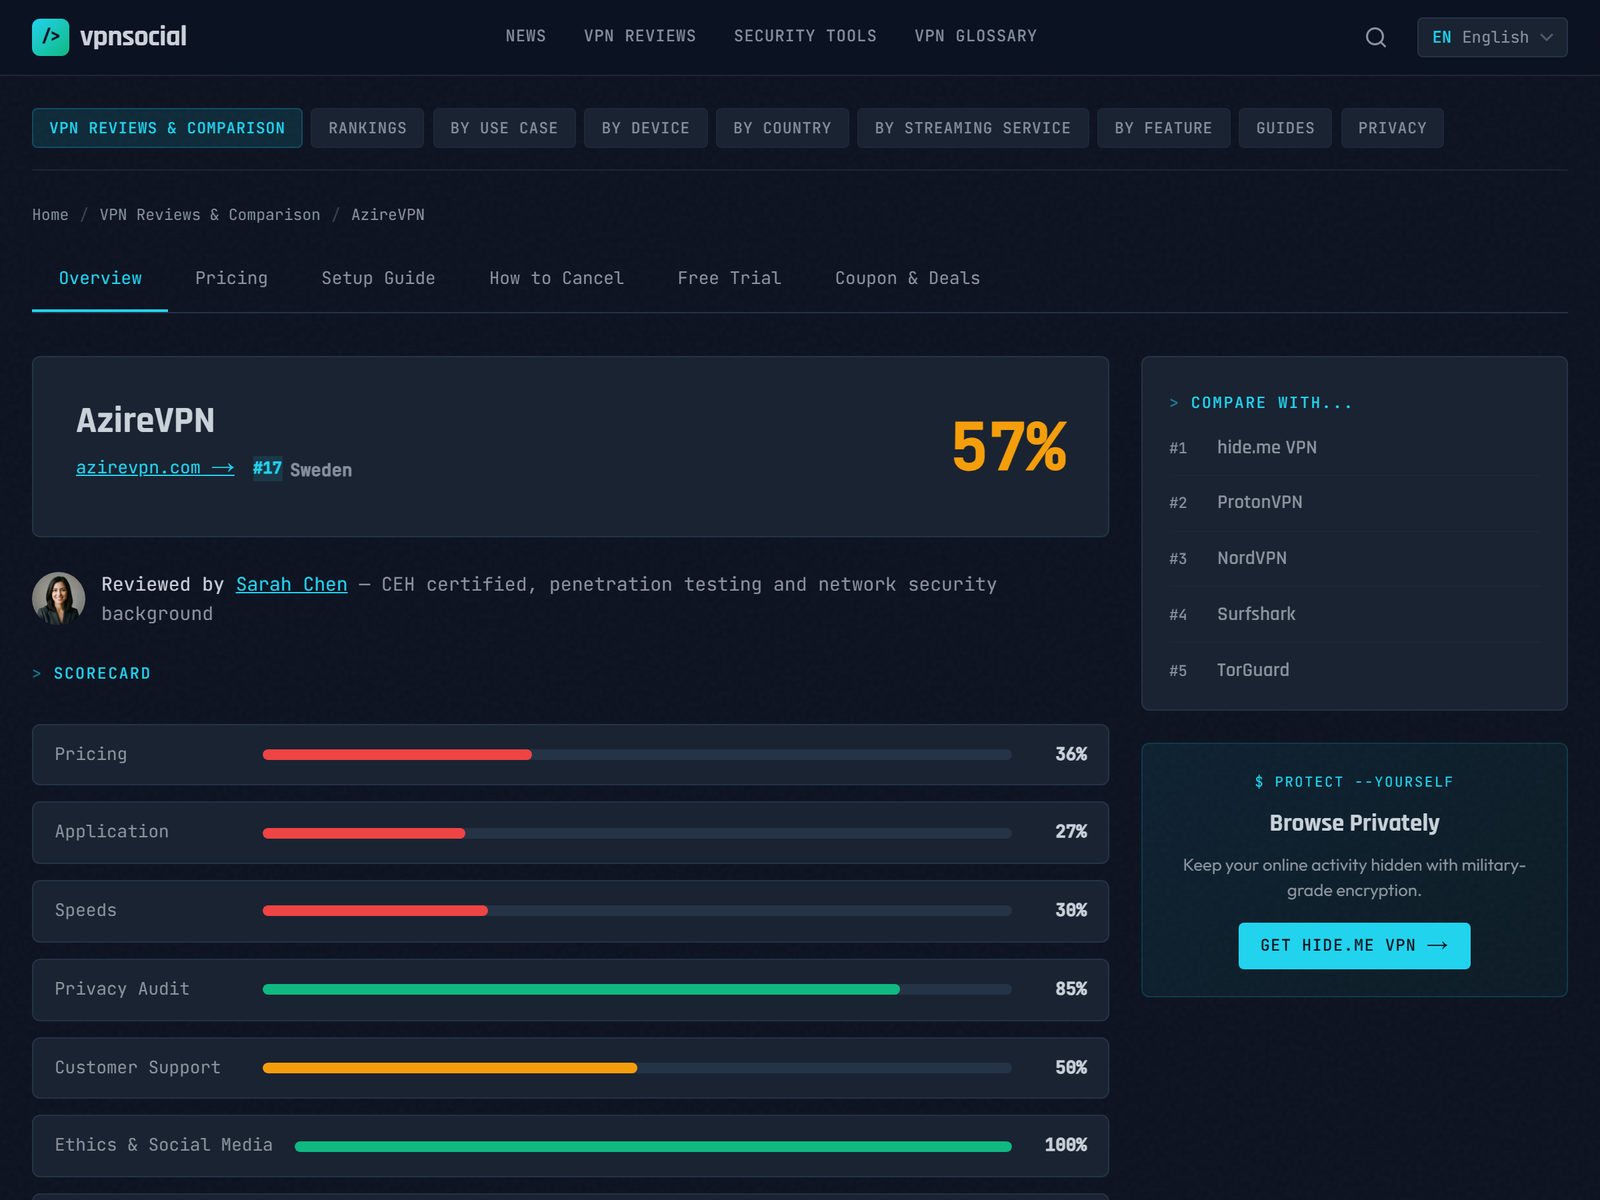Image resolution: width=1600 pixels, height=1200 pixels.
Task: Click the Speeds score bar
Action: (x=637, y=911)
